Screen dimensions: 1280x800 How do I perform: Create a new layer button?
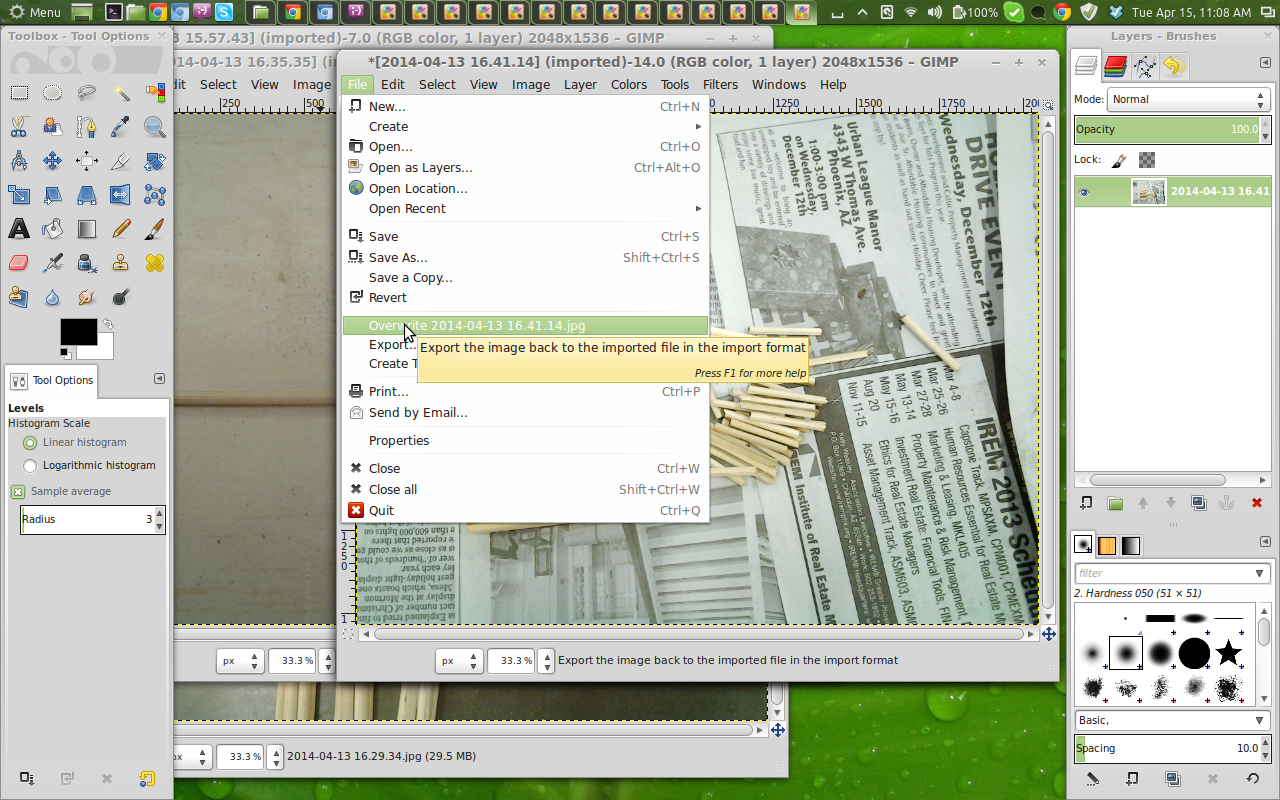[x=1087, y=503]
